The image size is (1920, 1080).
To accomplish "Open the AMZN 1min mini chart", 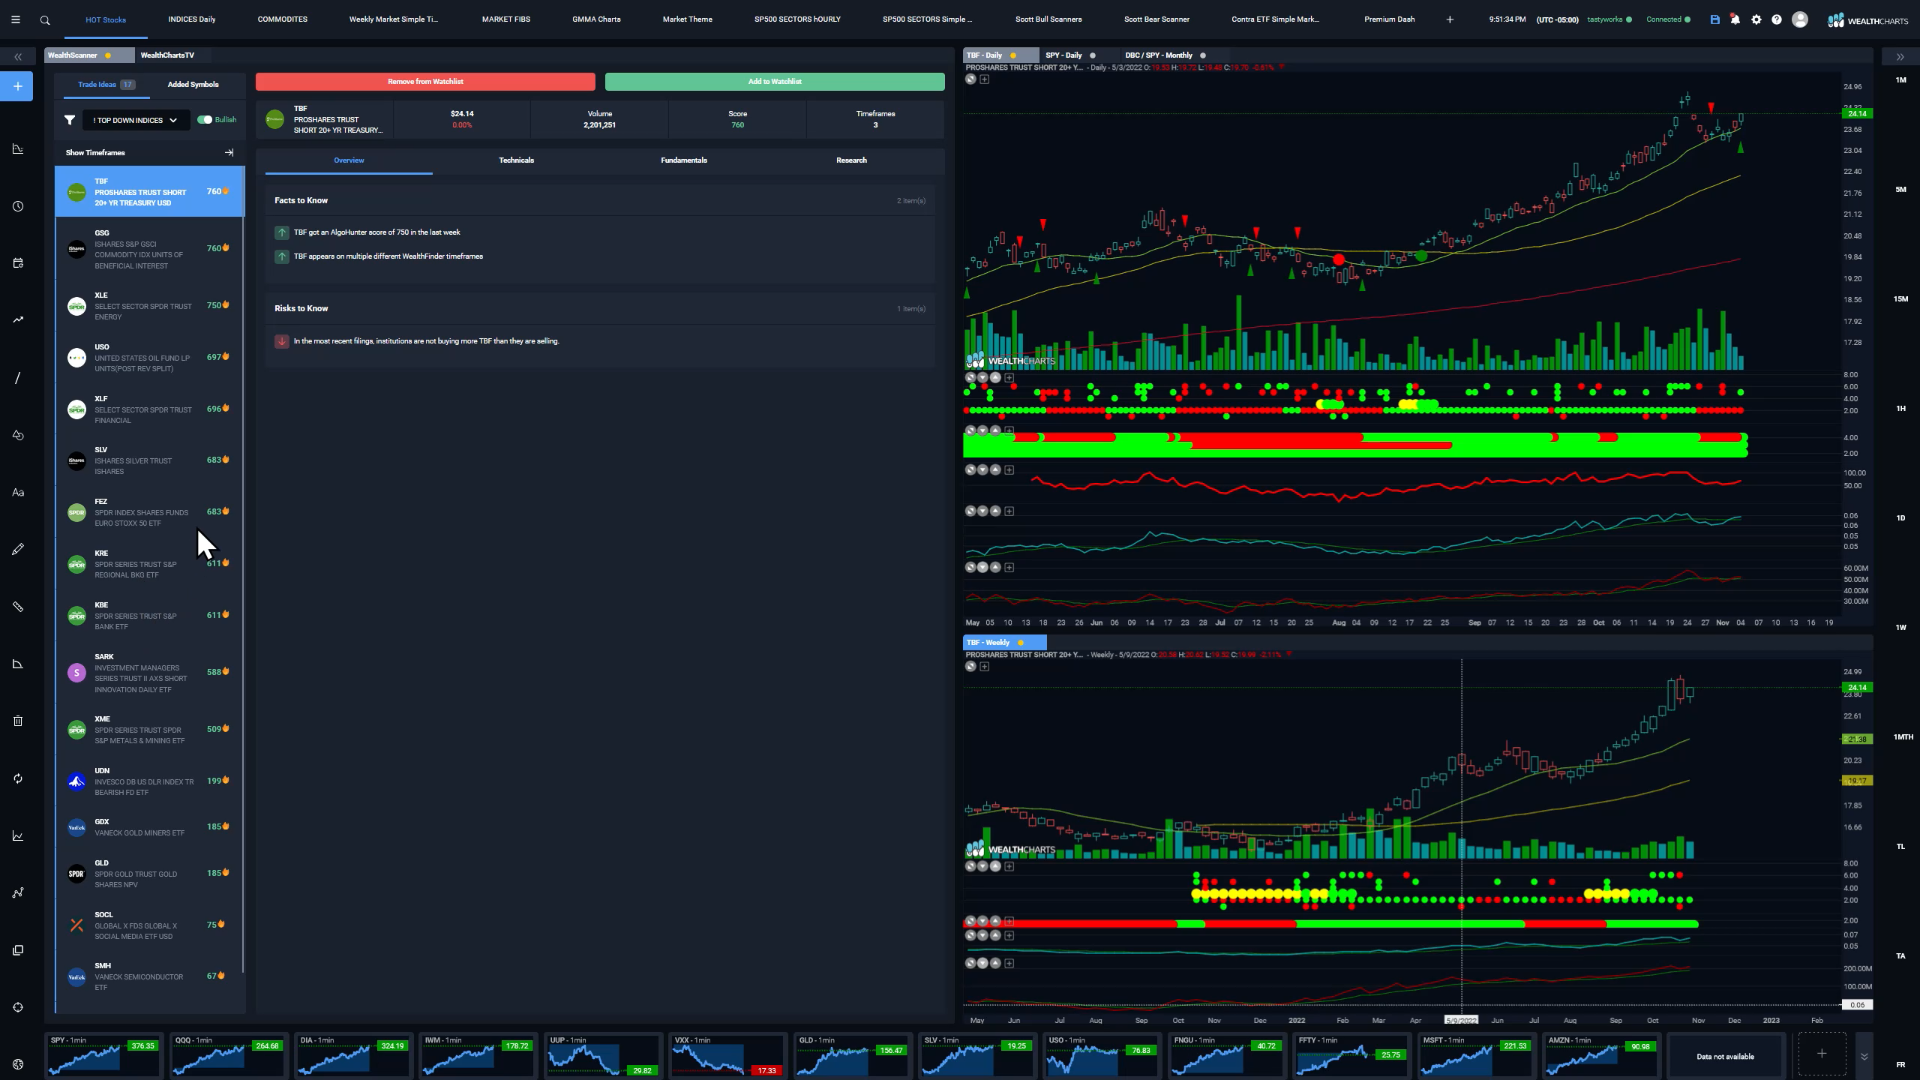I will pyautogui.click(x=1600, y=1055).
